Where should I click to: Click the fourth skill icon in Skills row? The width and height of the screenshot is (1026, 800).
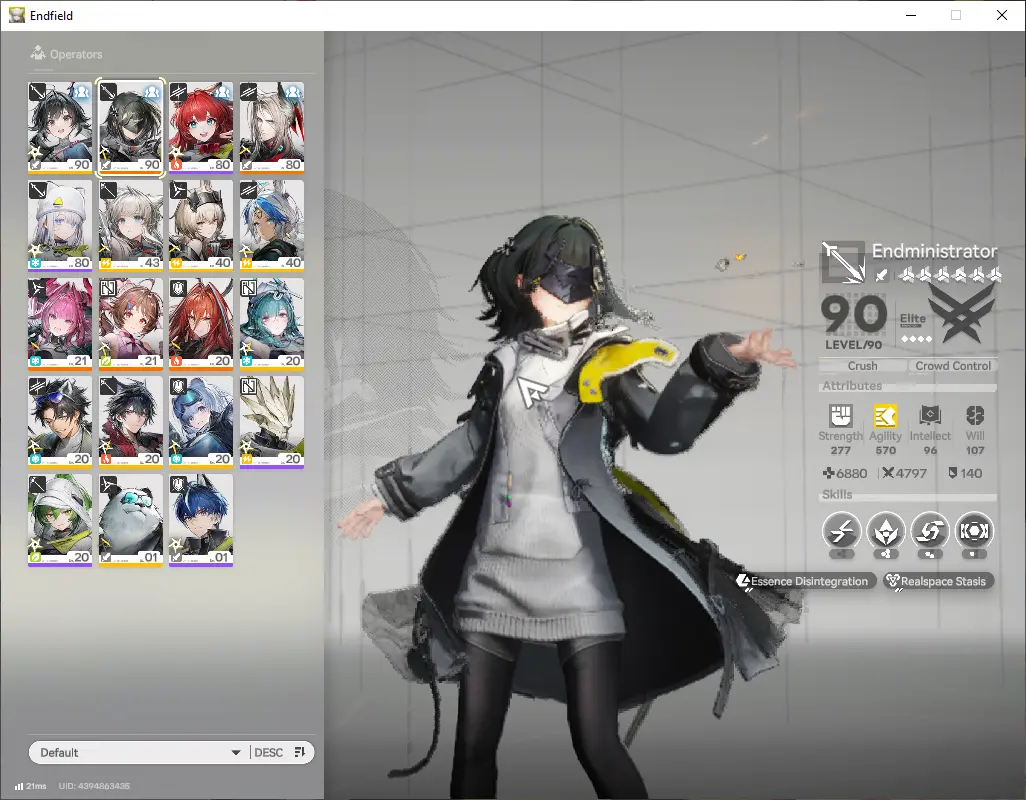coord(974,529)
